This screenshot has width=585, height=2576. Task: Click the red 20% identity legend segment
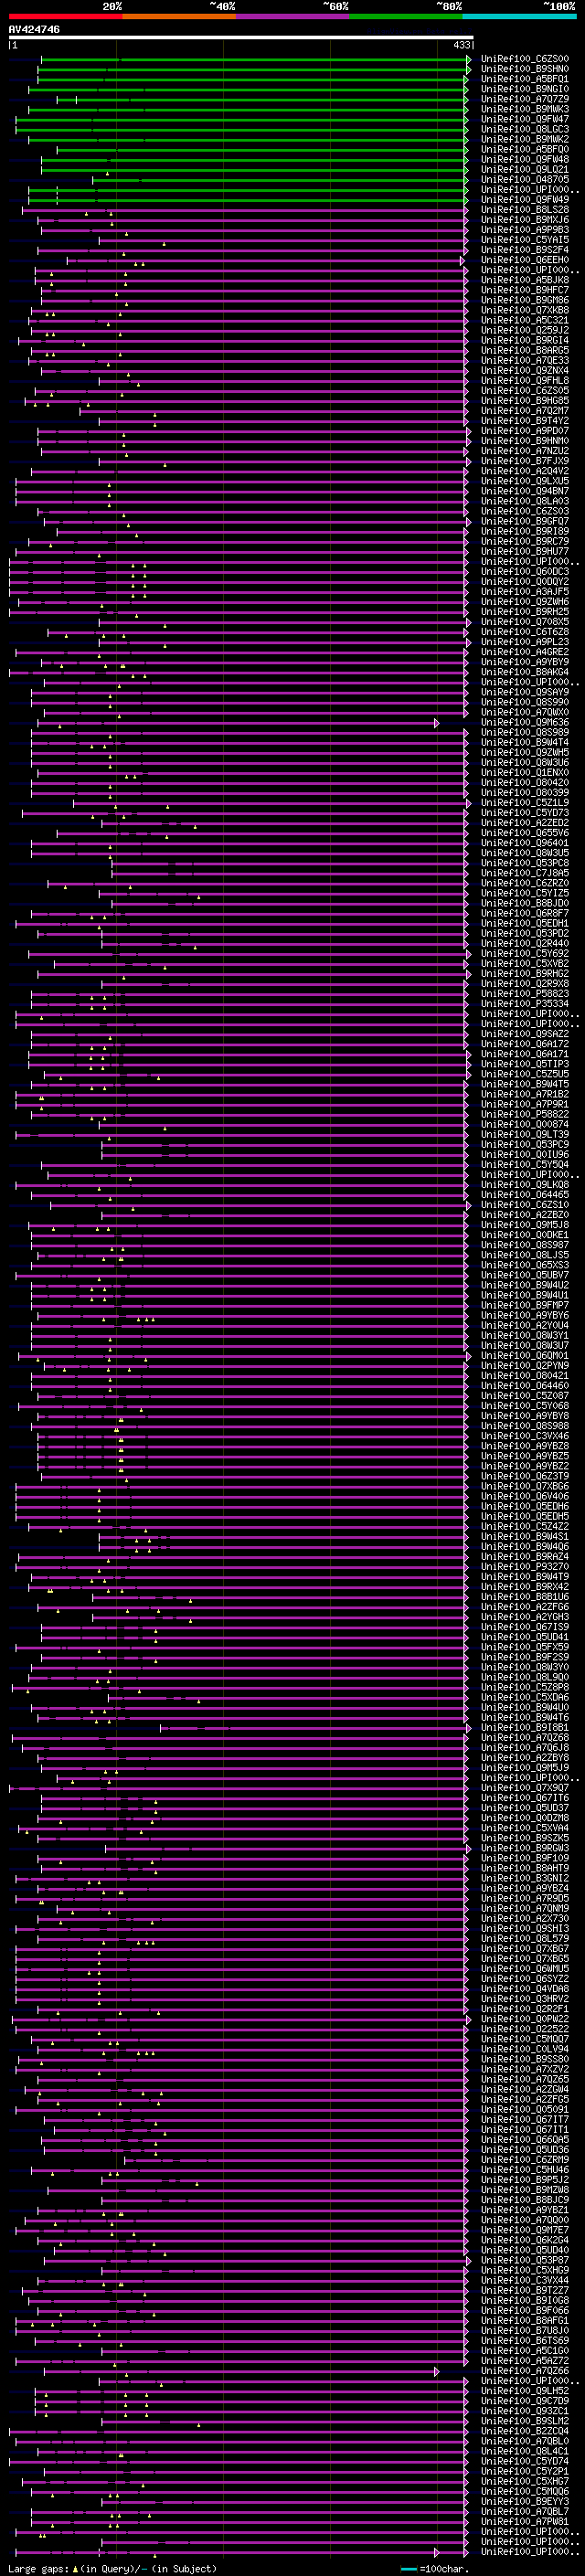(x=65, y=16)
